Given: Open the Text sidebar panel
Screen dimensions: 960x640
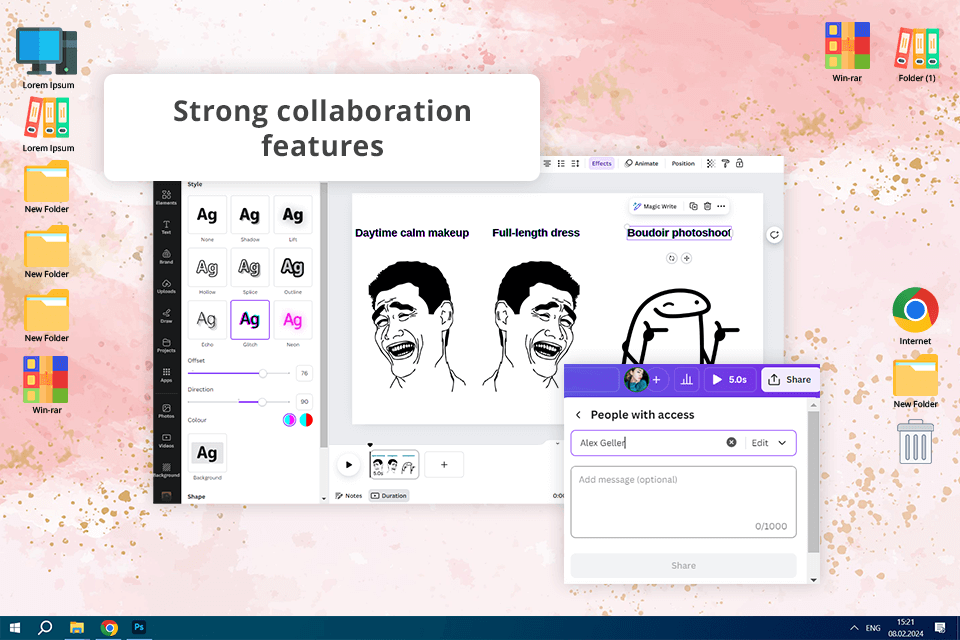Looking at the screenshot, I should pos(166,227).
